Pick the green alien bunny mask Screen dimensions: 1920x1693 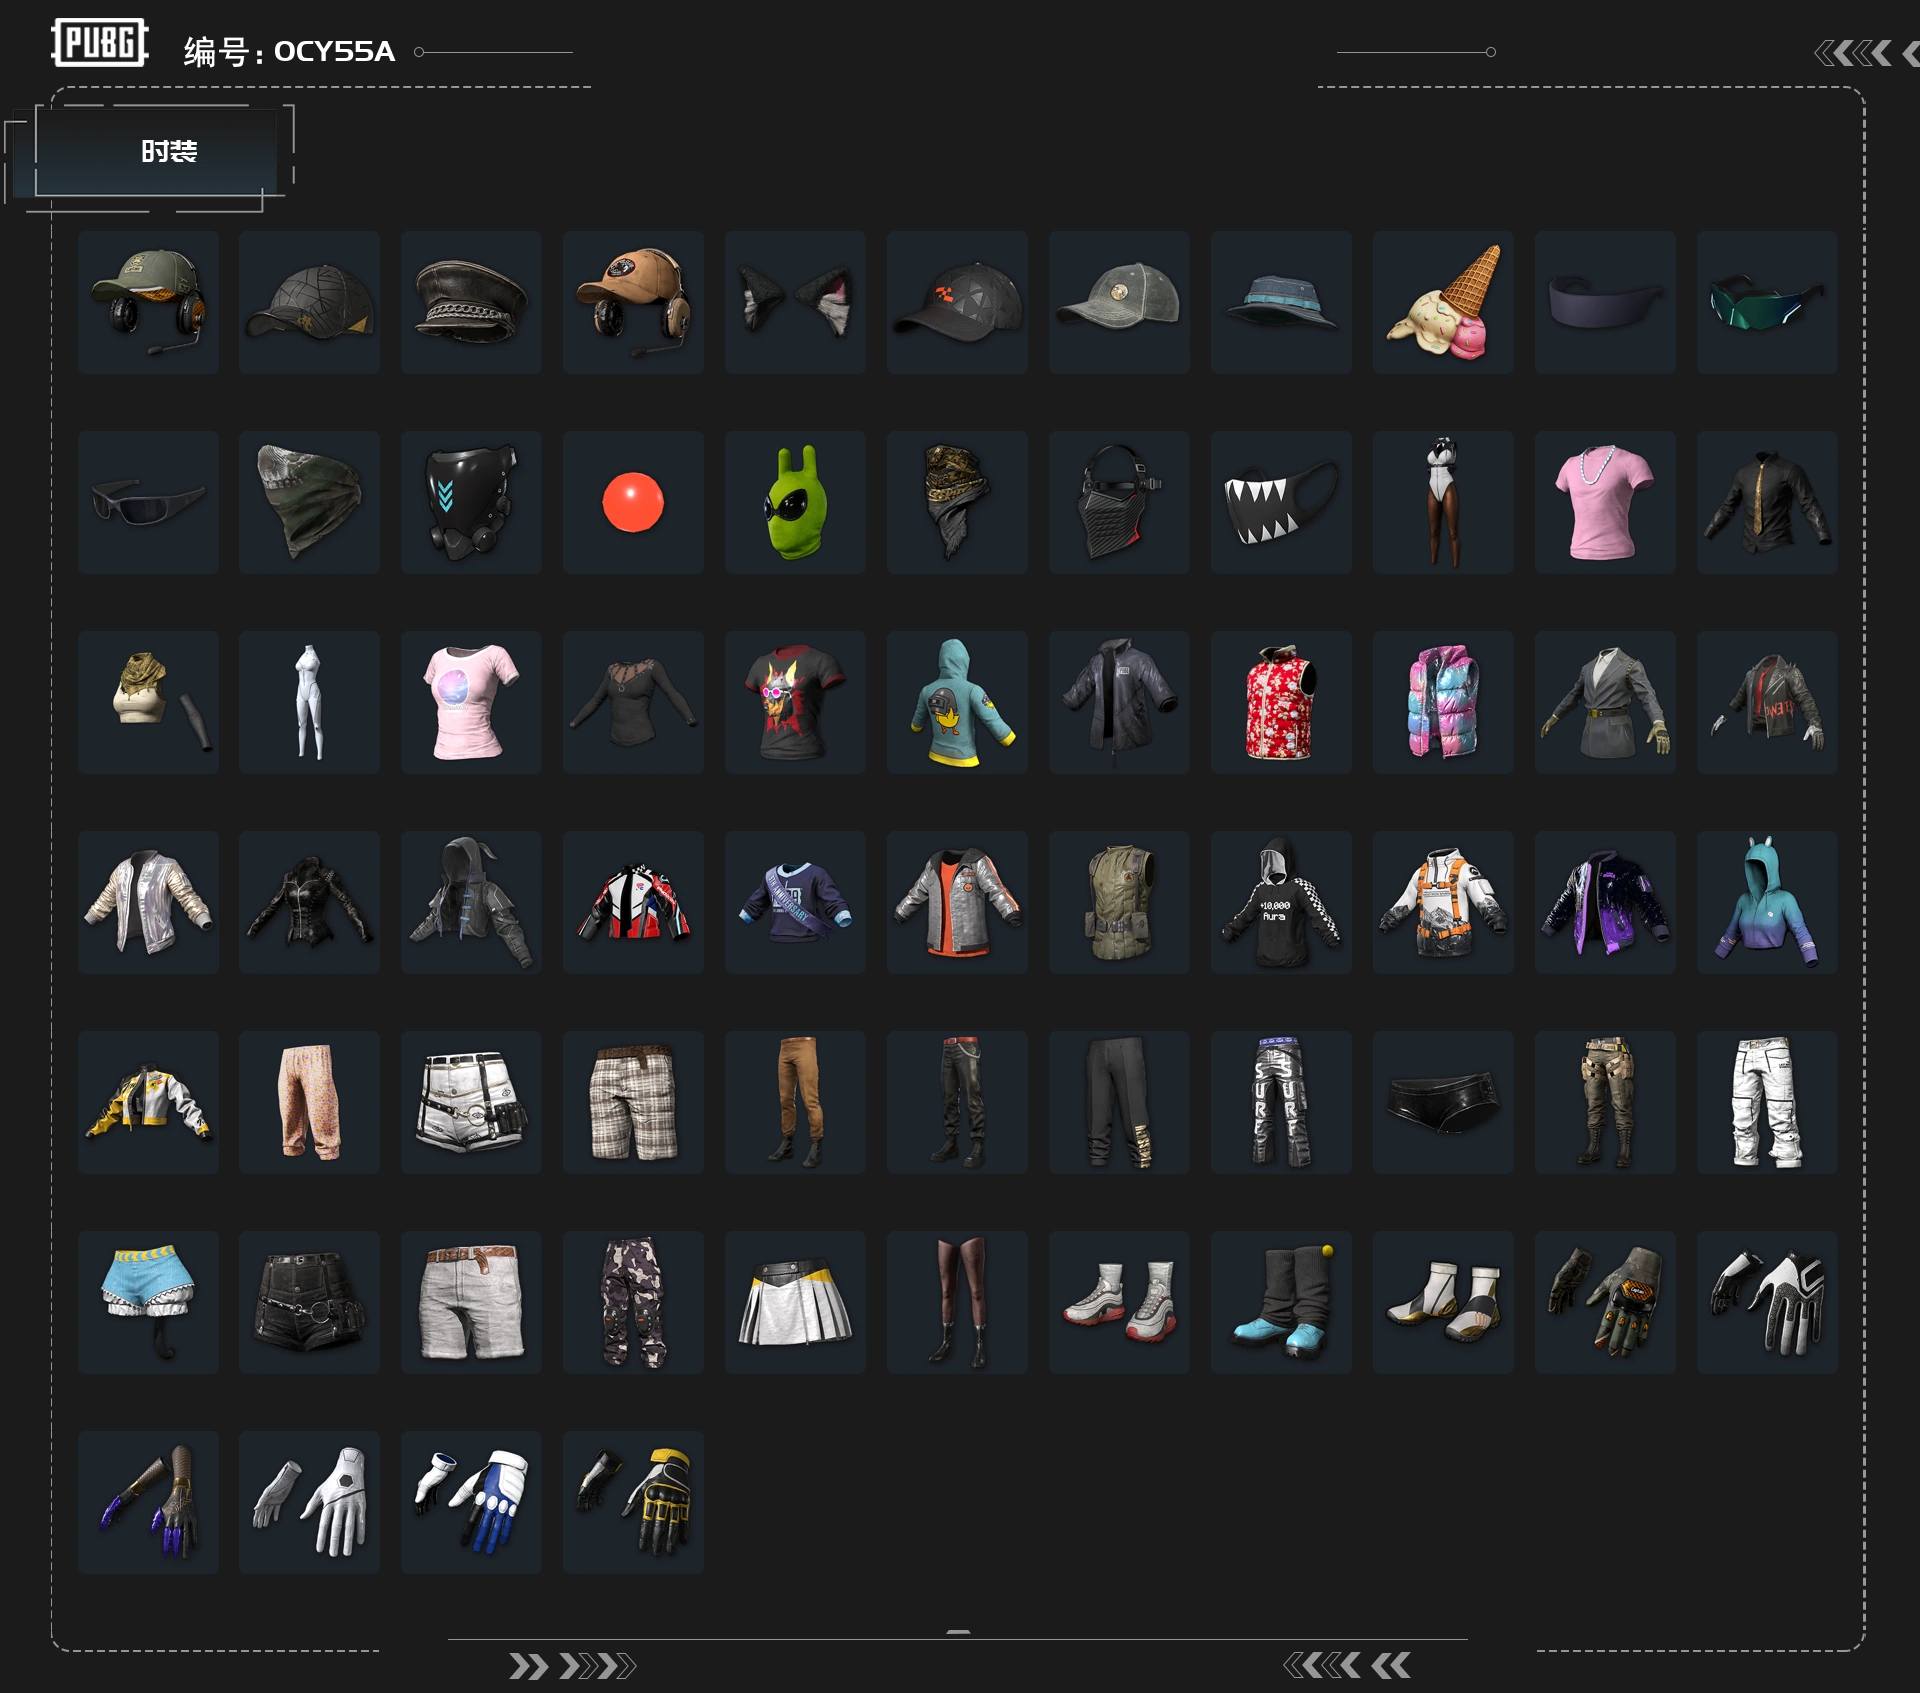tap(795, 502)
